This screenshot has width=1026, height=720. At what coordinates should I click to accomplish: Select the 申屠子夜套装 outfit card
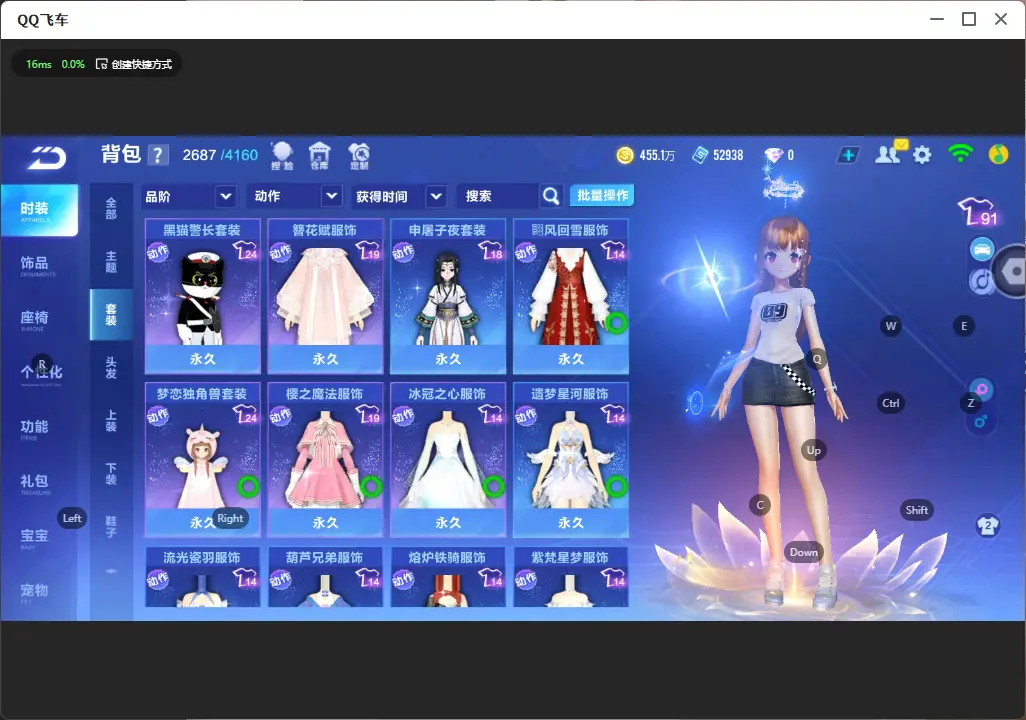pyautogui.click(x=448, y=296)
